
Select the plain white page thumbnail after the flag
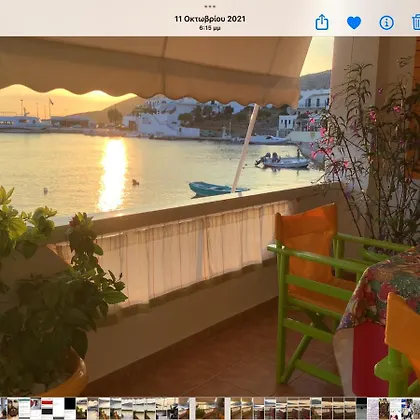[x=58, y=408]
